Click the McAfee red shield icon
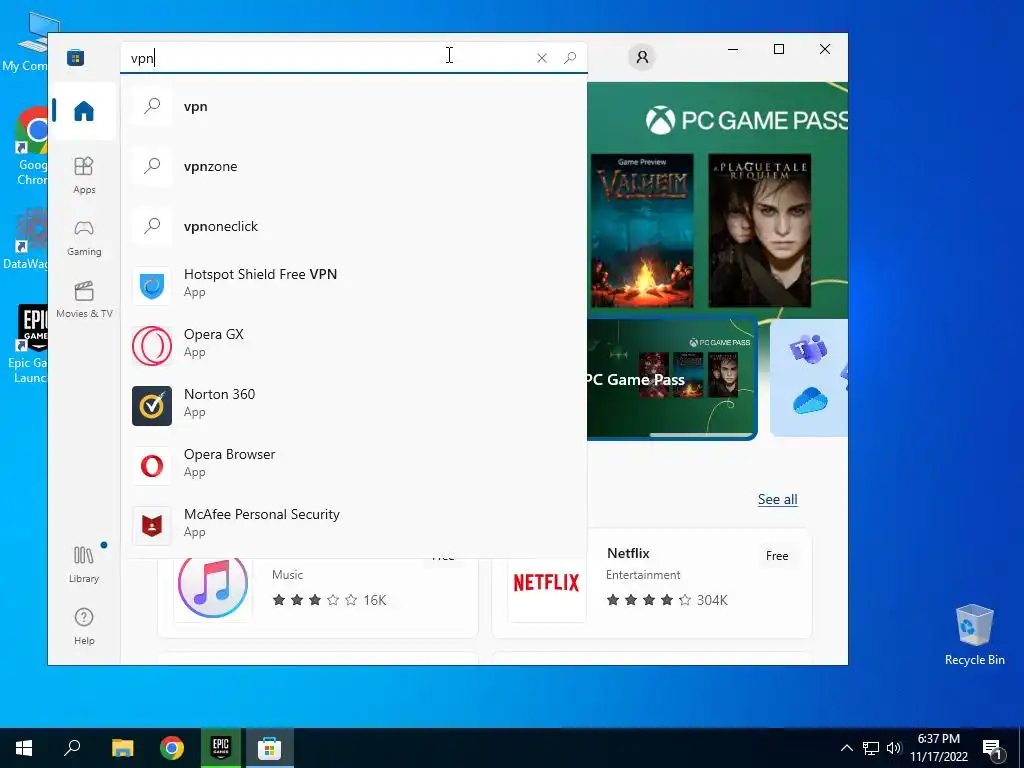1024x768 pixels. [152, 526]
